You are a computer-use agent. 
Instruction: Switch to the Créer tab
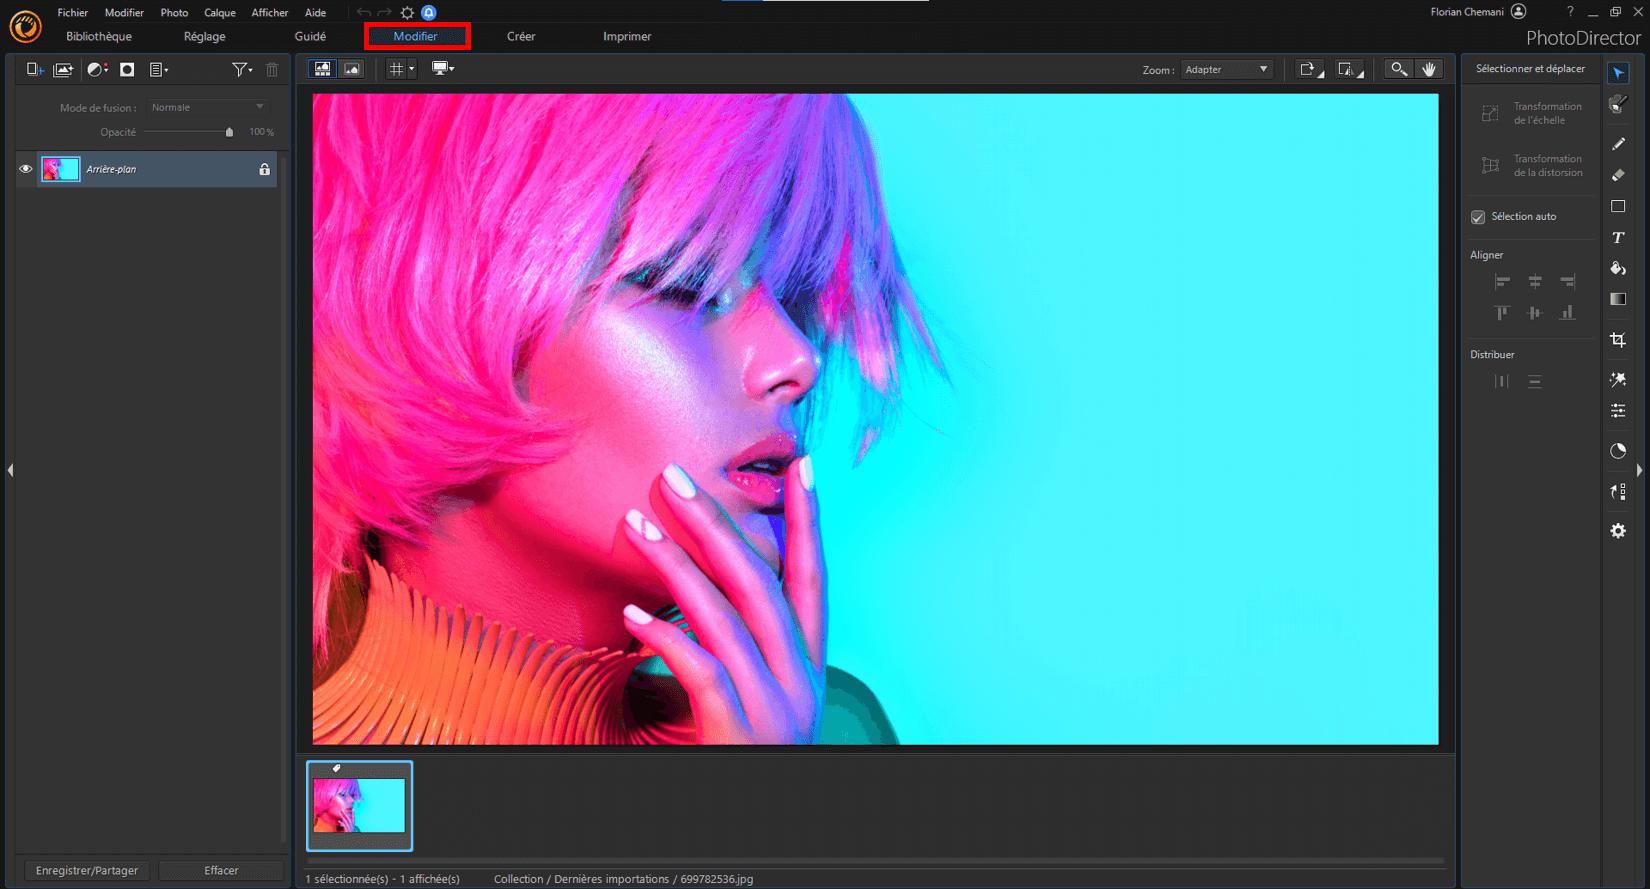(x=521, y=36)
